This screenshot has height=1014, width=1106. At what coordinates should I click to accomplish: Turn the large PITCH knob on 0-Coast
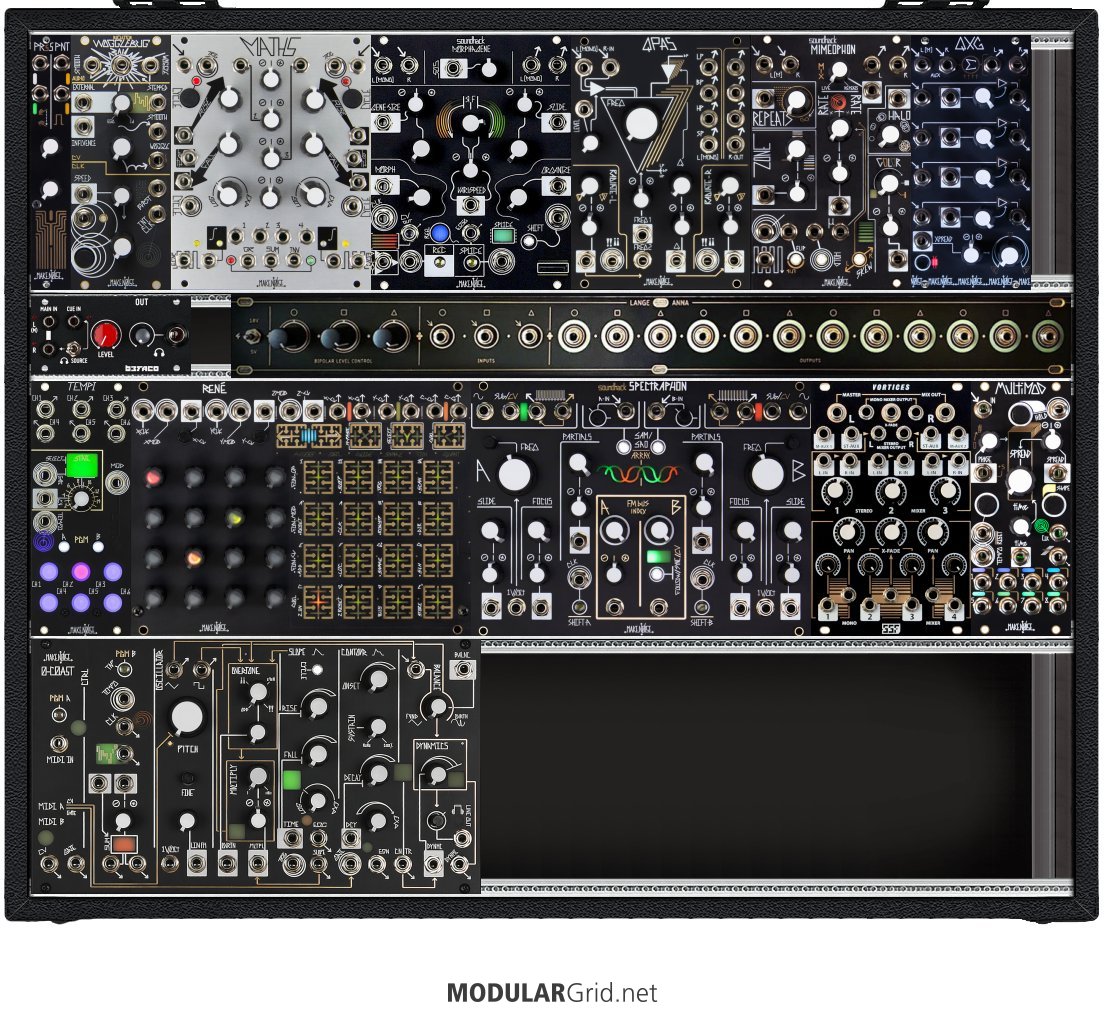coord(187,716)
